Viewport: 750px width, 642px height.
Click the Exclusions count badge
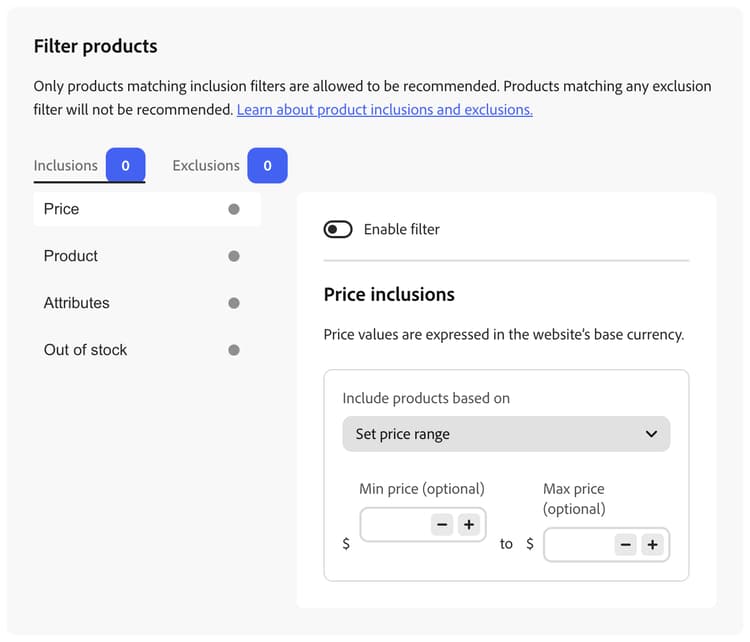(267, 166)
